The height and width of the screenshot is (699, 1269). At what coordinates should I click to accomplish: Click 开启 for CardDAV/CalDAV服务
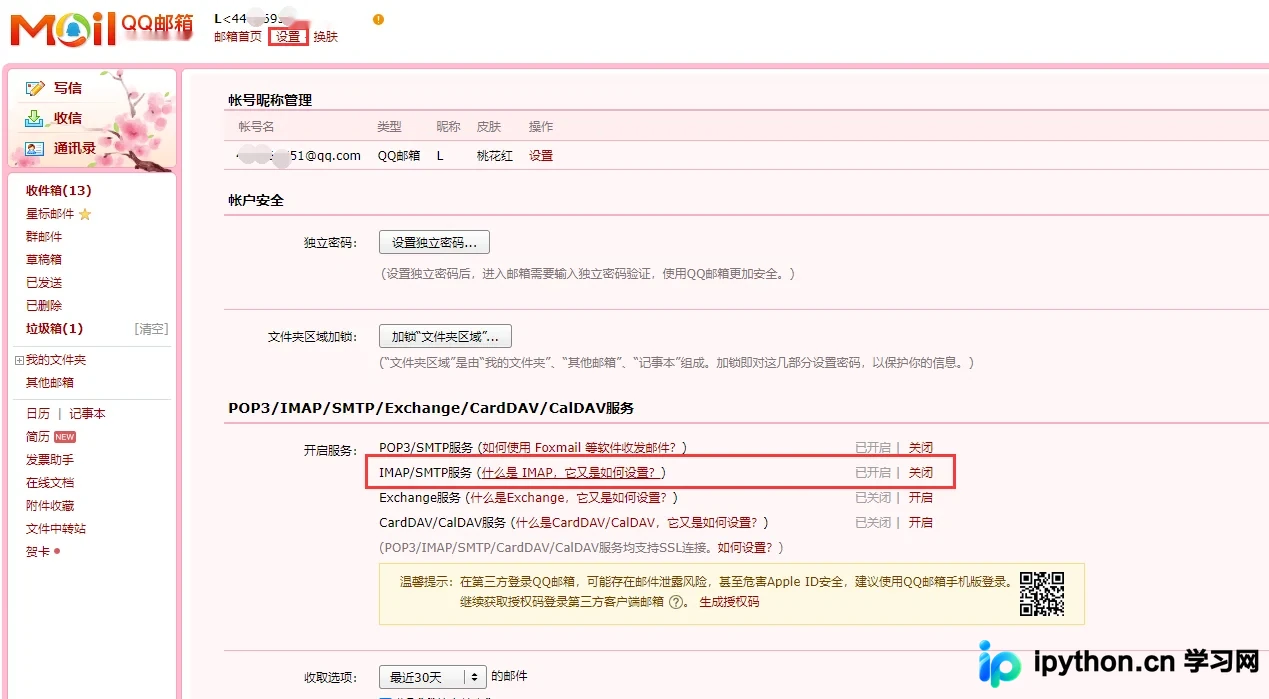coord(920,523)
